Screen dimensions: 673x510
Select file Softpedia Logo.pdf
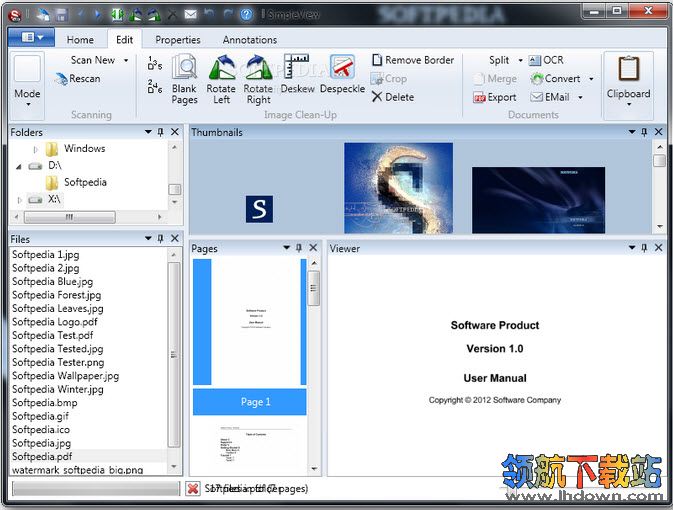(x=55, y=322)
